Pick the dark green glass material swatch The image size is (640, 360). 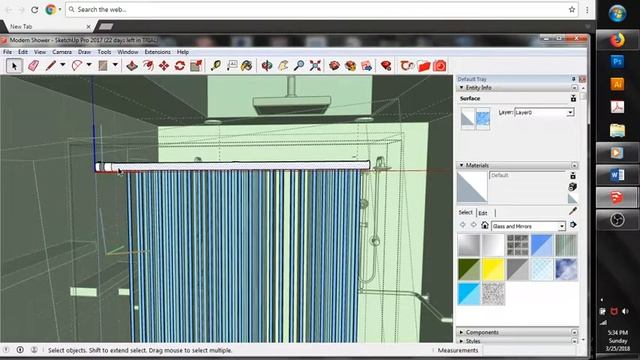click(x=469, y=269)
